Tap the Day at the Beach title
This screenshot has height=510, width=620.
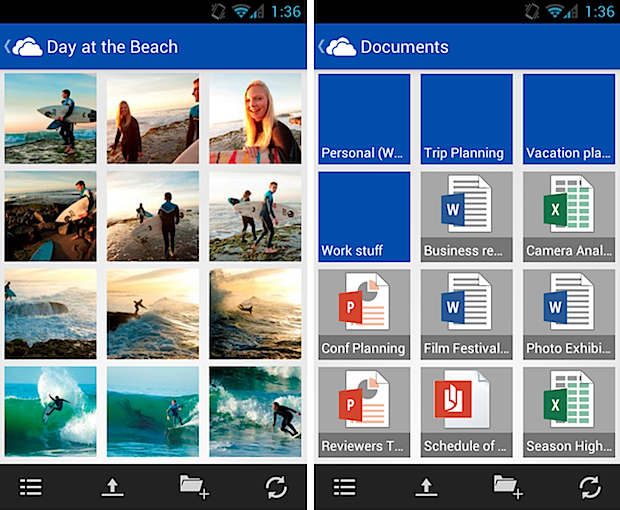click(x=112, y=47)
